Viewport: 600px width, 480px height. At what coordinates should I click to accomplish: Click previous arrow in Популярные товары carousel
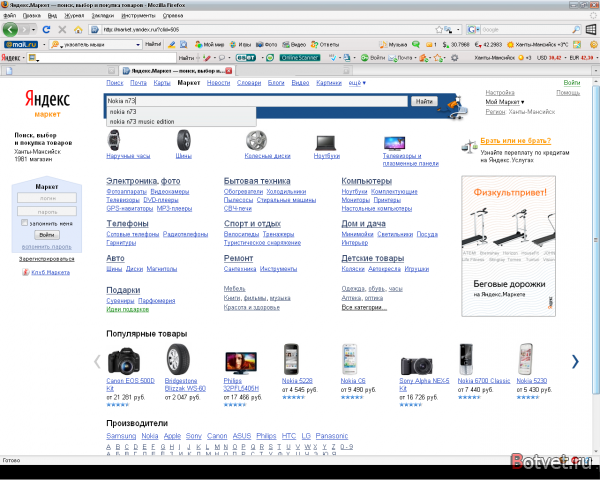(x=97, y=361)
